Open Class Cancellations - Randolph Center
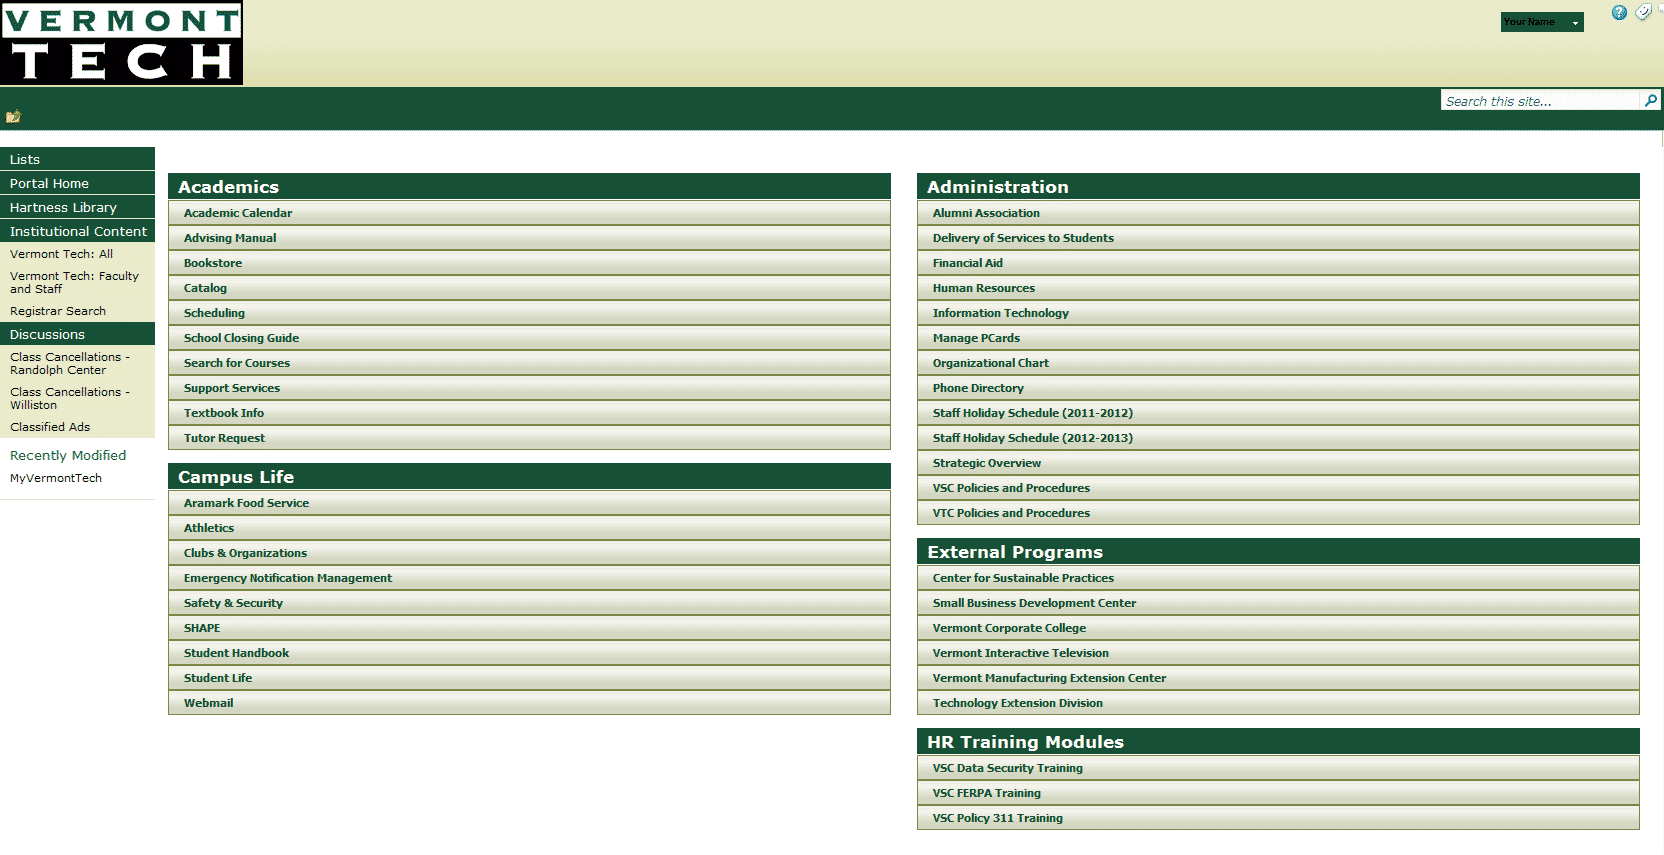Image resolution: width=1664 pixels, height=855 pixels. (x=70, y=363)
